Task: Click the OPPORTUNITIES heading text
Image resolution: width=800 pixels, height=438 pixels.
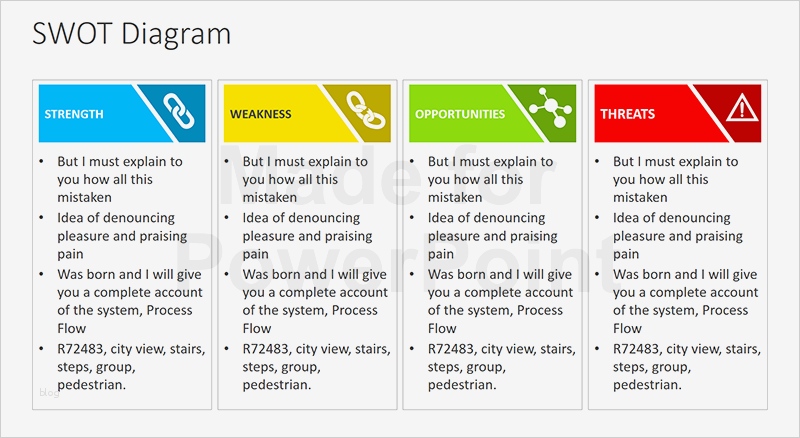Action: click(460, 114)
